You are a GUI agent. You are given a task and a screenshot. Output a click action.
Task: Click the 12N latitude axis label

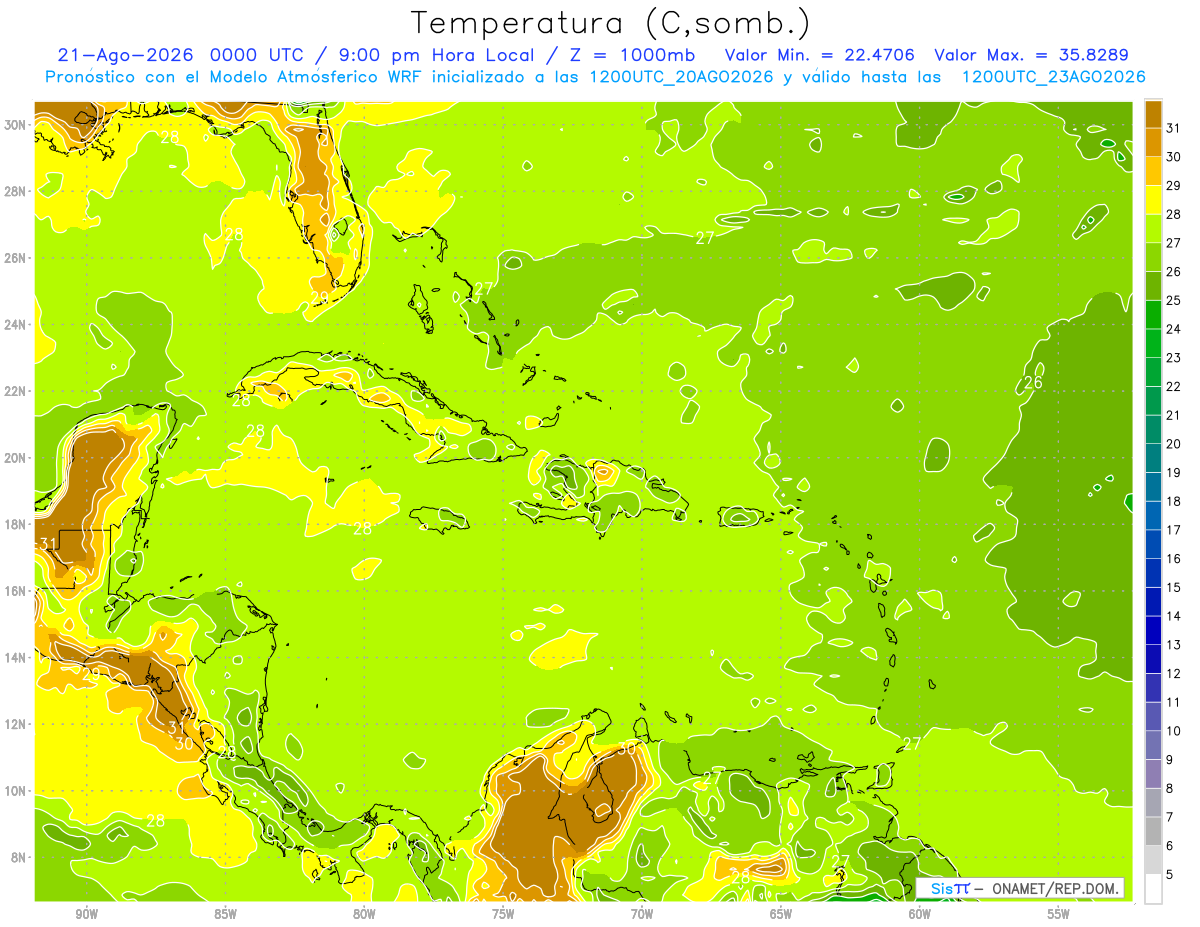[x=15, y=724]
